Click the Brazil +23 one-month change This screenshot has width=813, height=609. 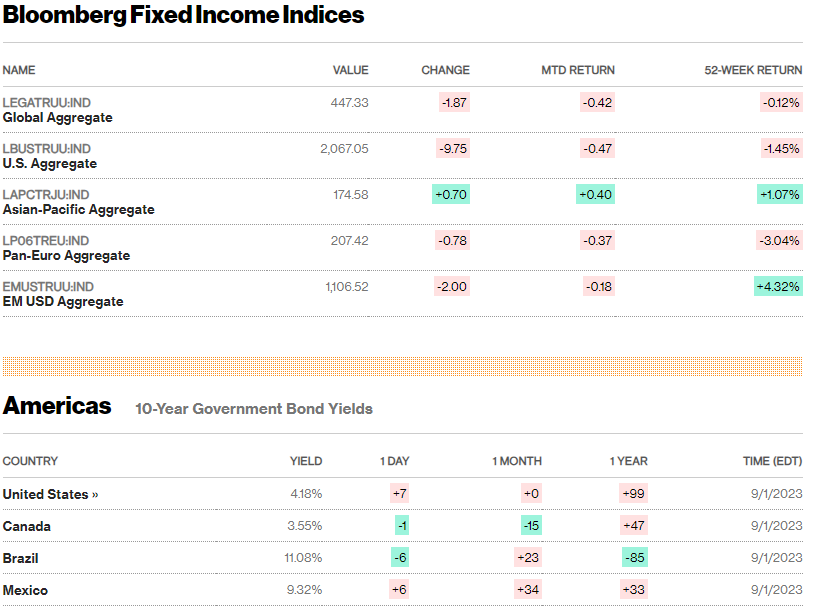click(x=528, y=558)
